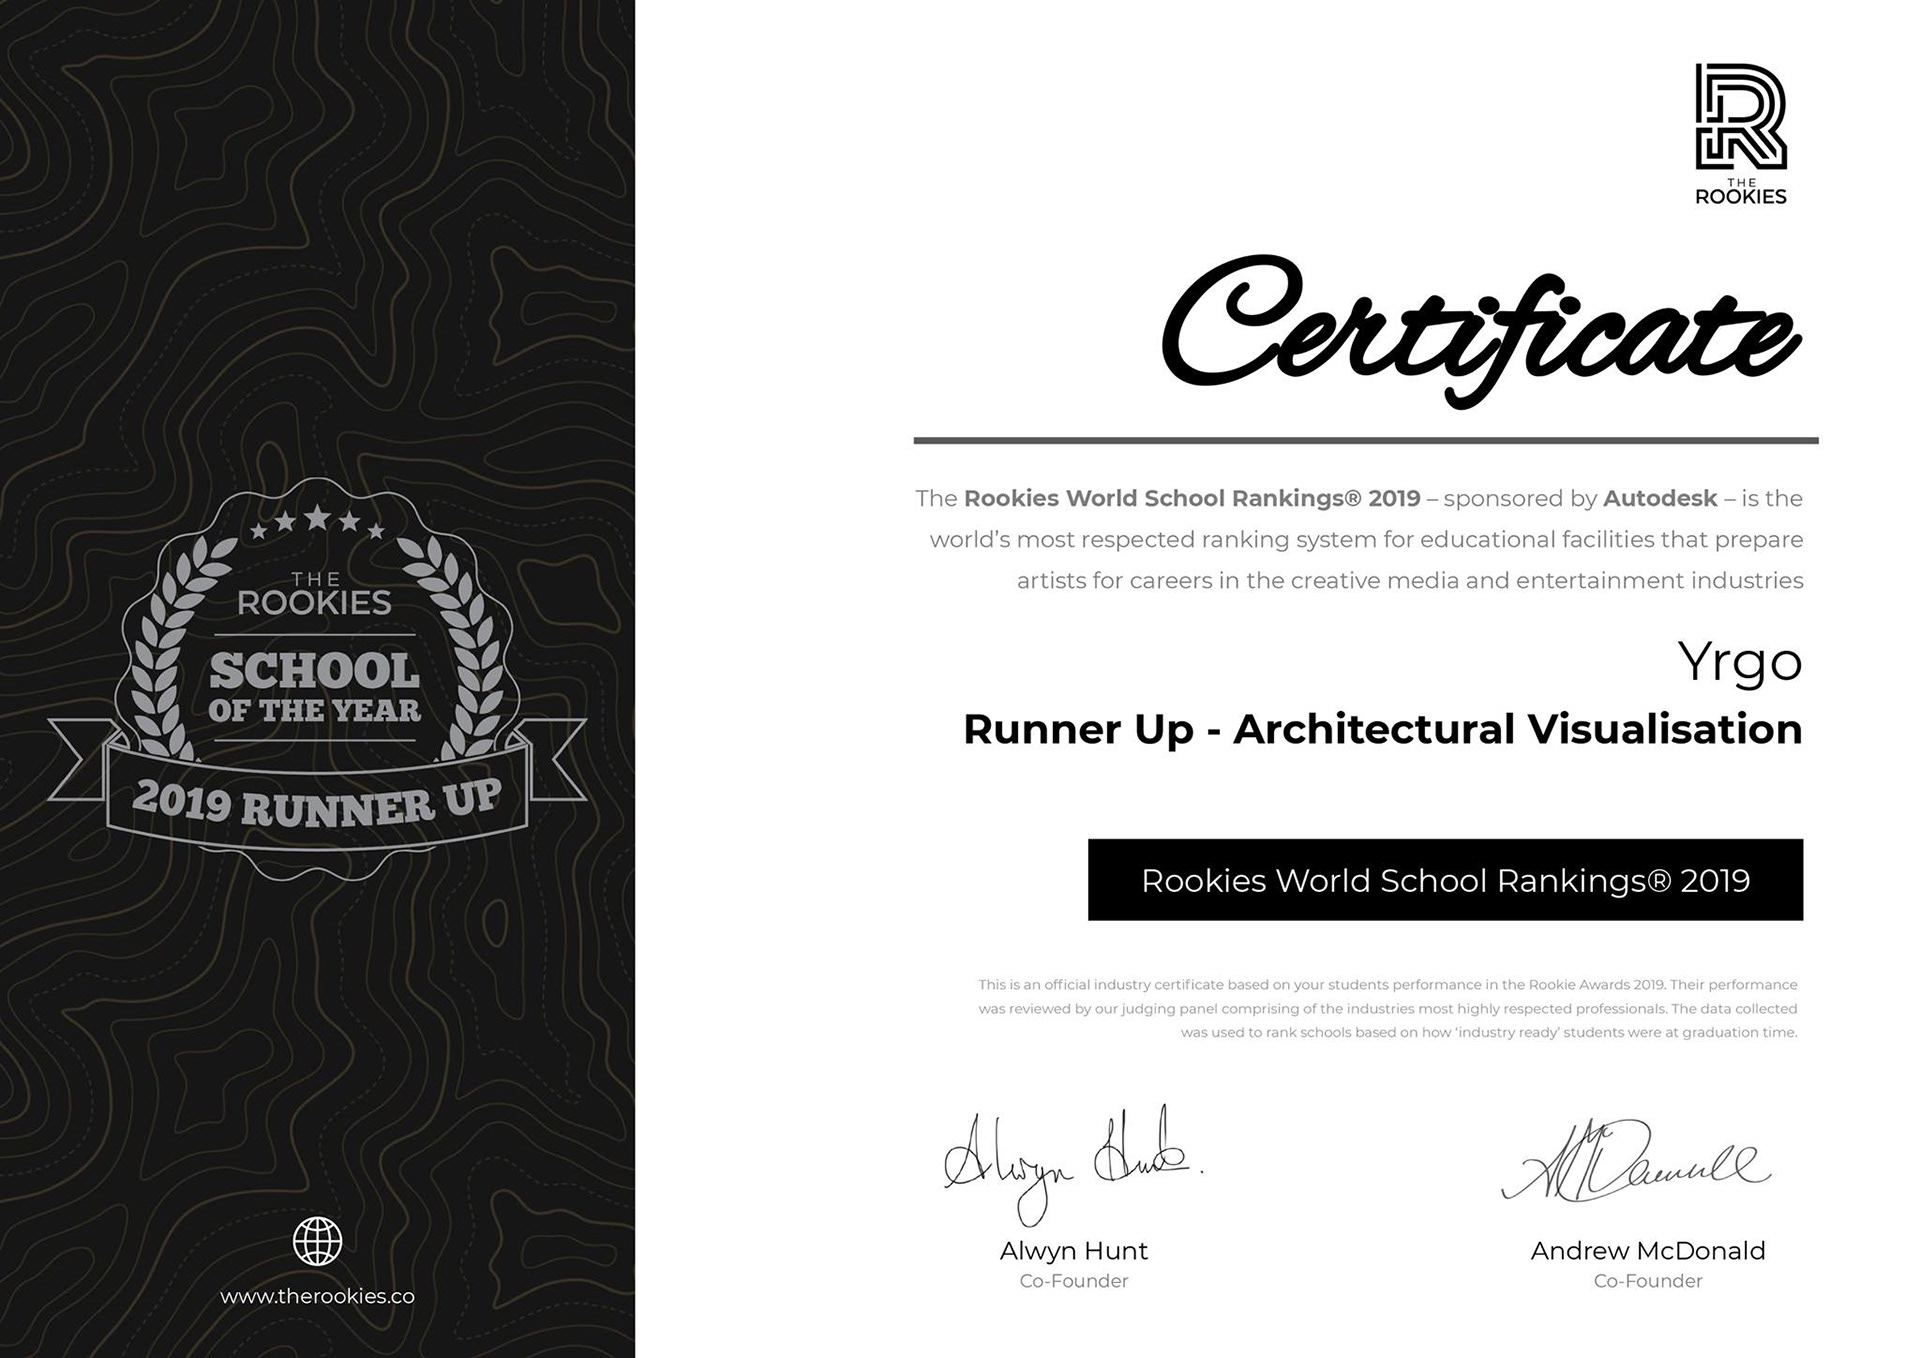The width and height of the screenshot is (1920, 1358).
Task: Click the horizontal divider line below Certificate
Action: click(x=1365, y=440)
